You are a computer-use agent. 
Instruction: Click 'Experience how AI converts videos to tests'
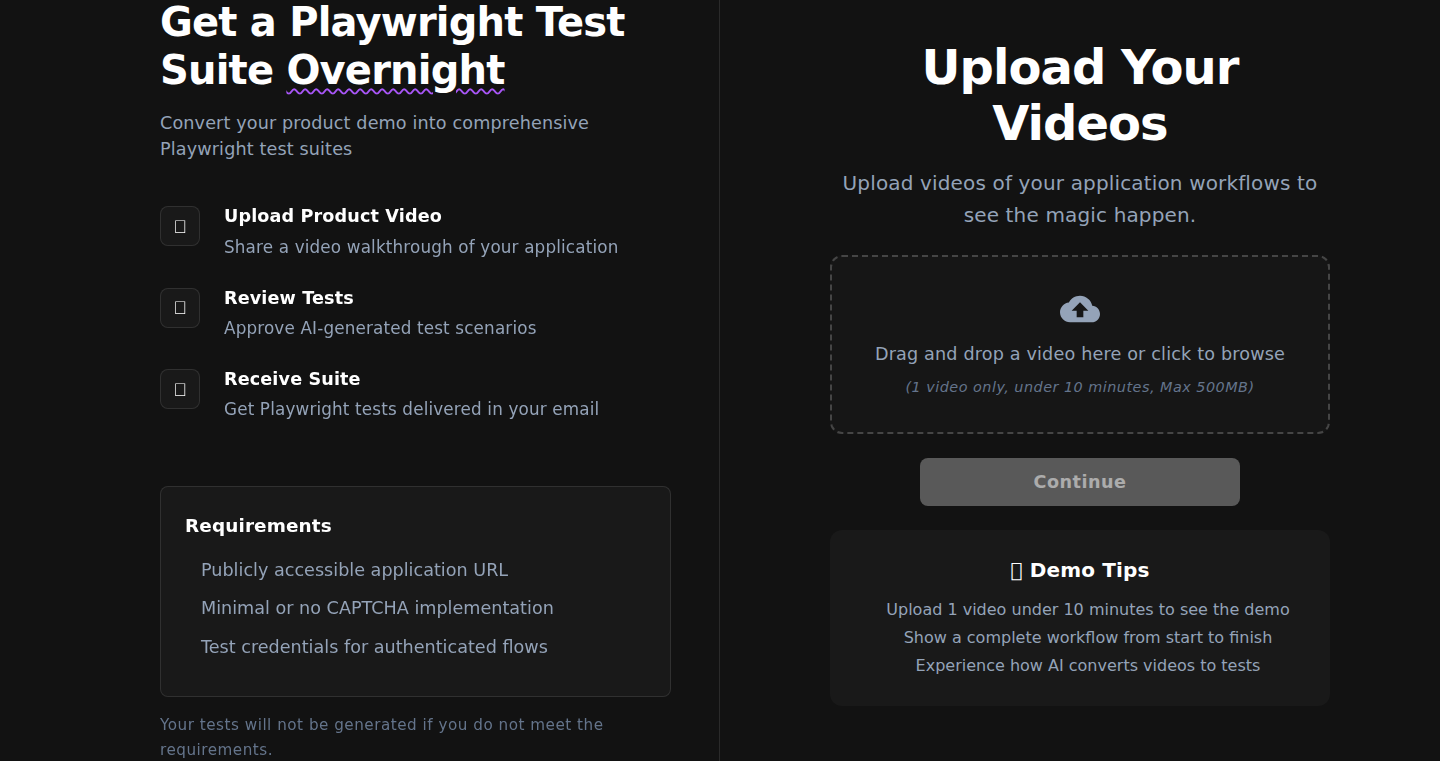(x=1088, y=666)
